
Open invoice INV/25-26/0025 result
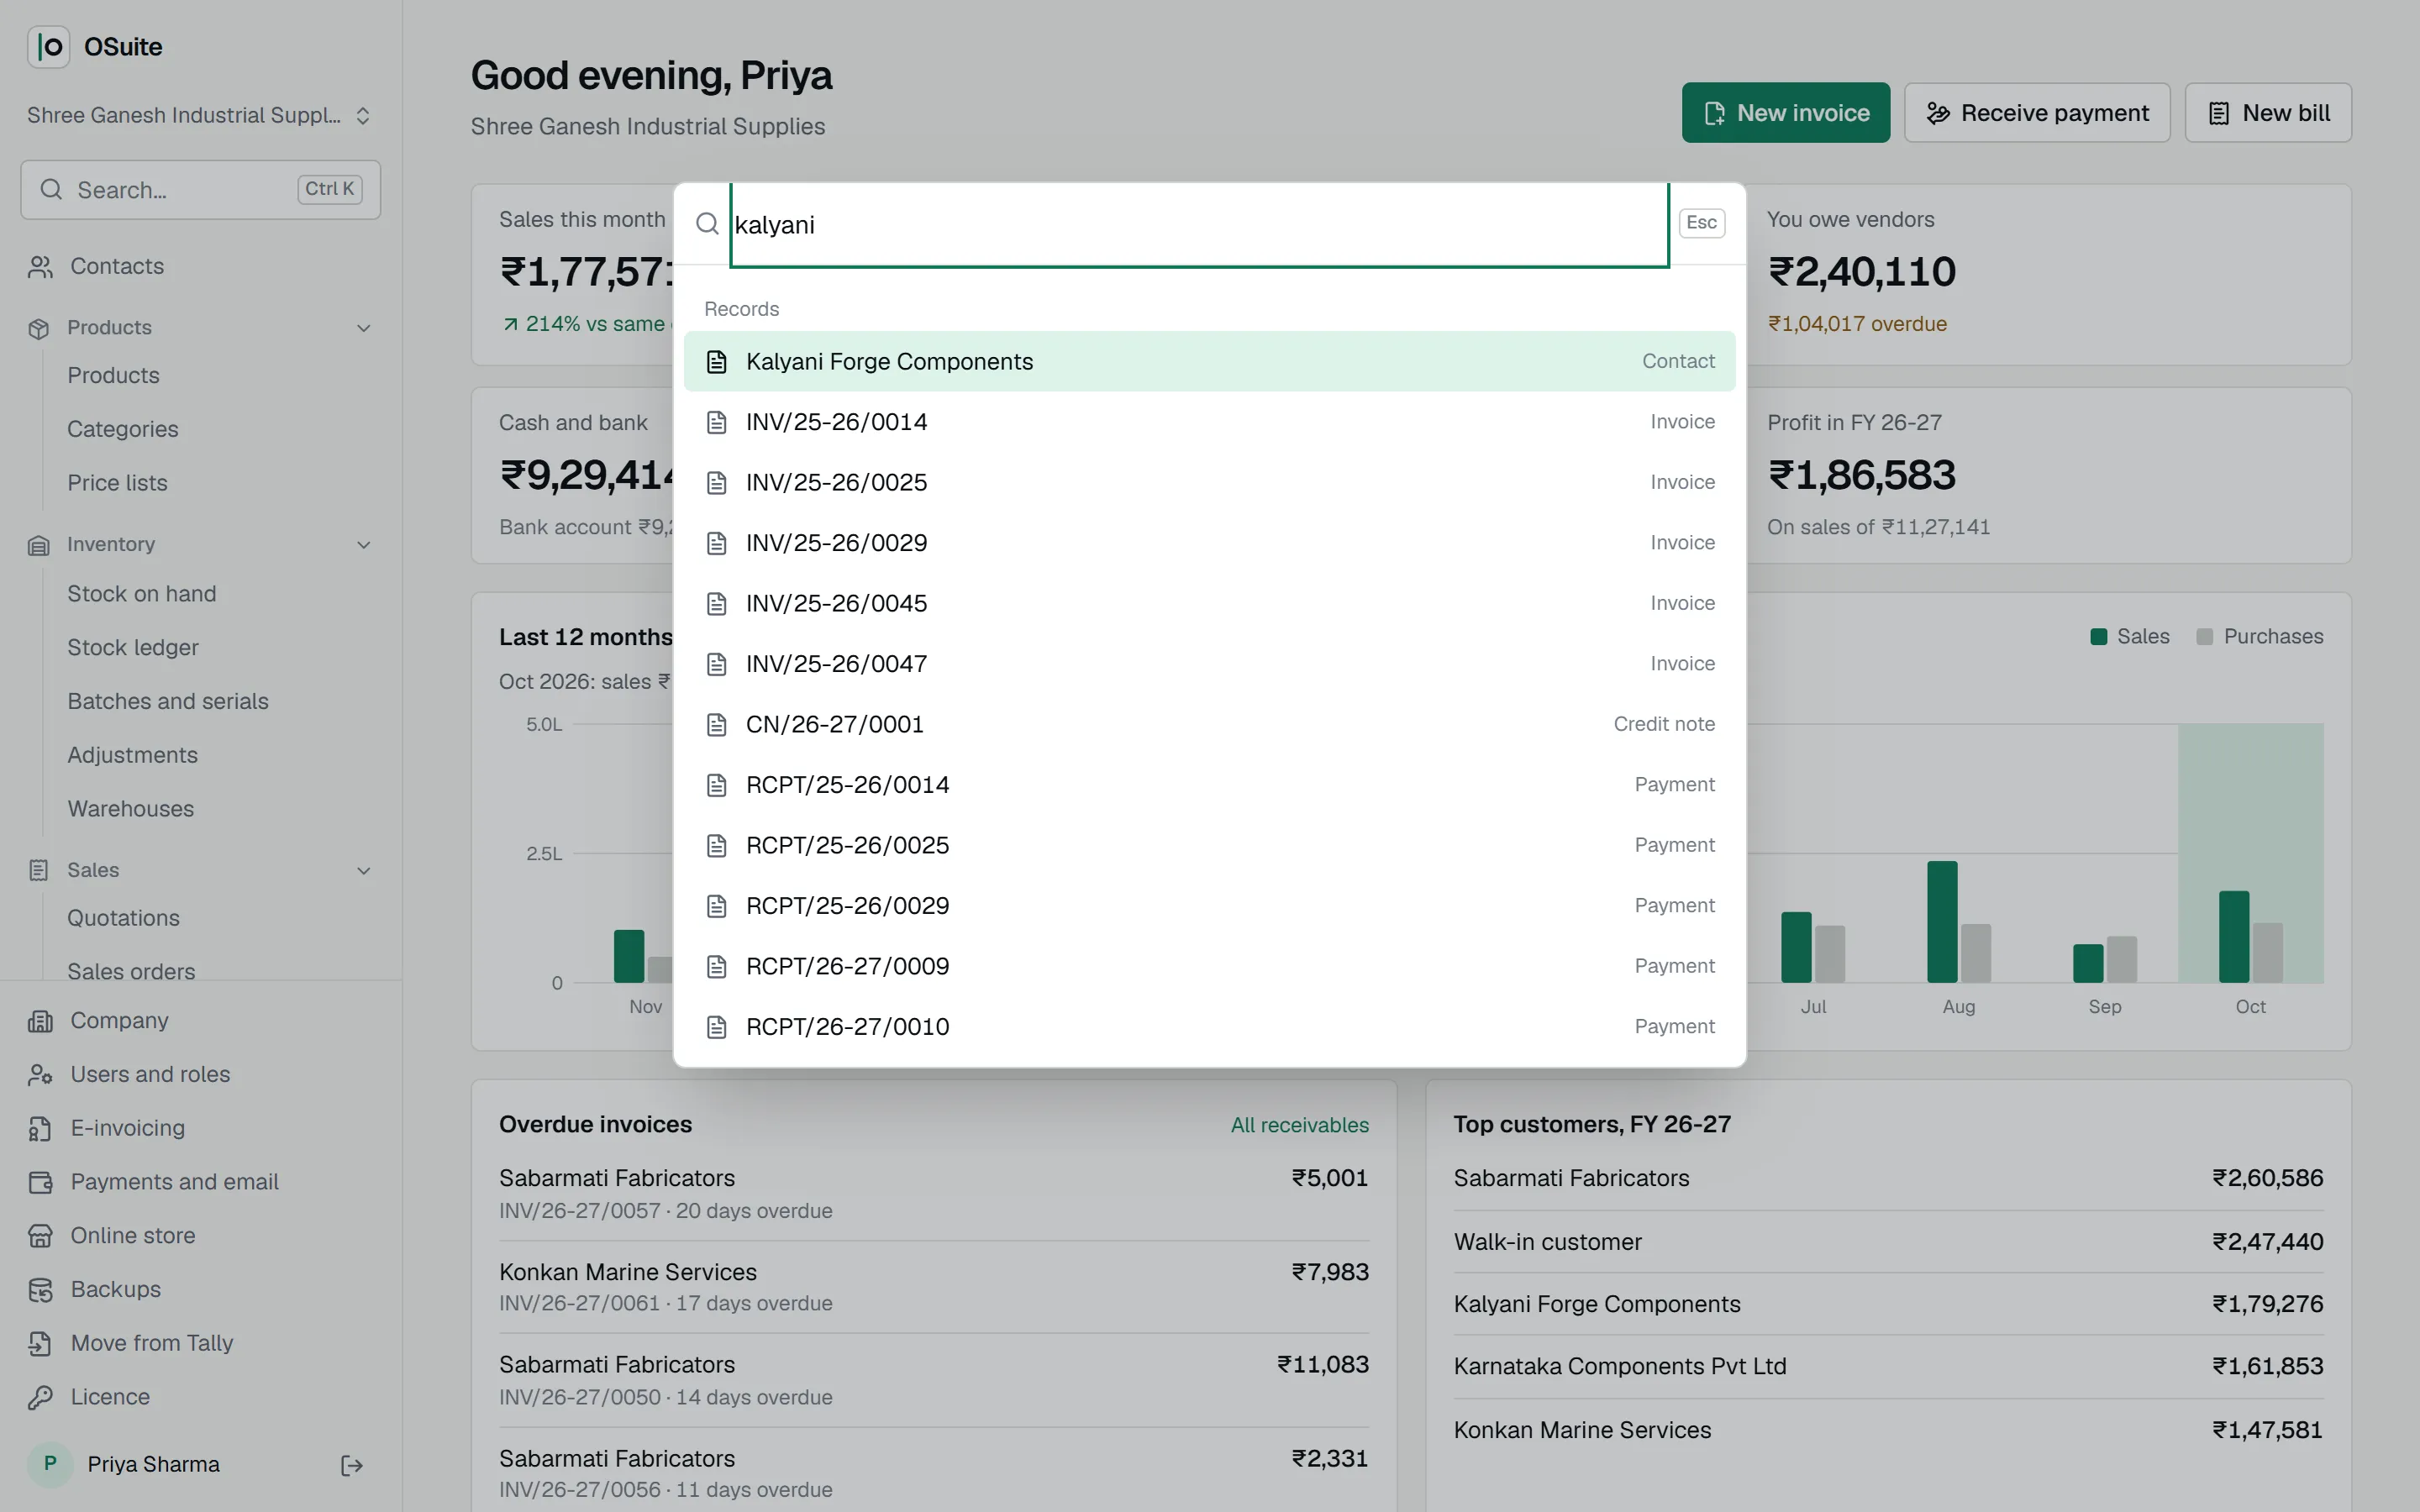click(1209, 483)
